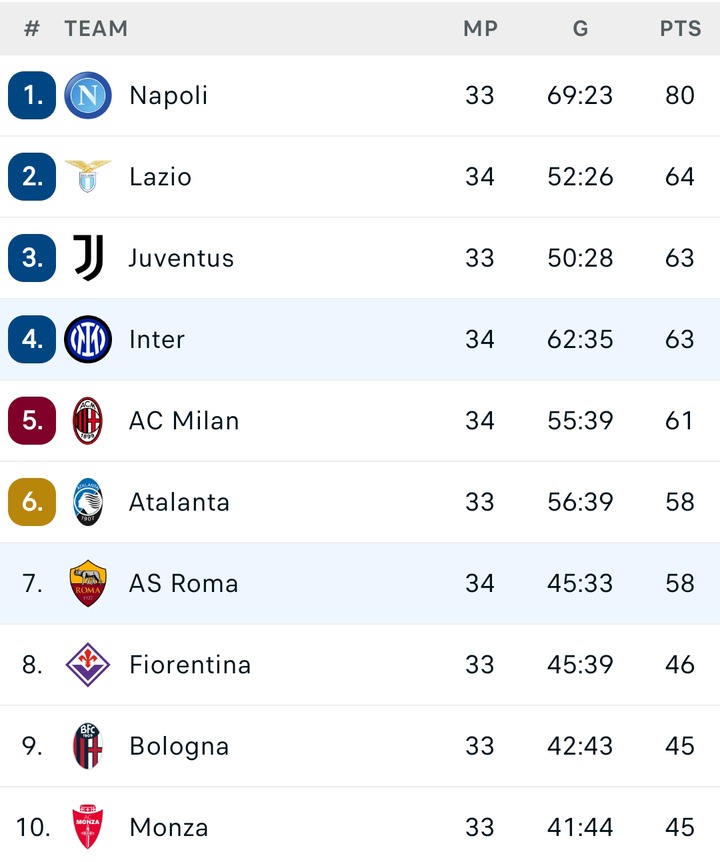This screenshot has height=862, width=720.
Task: Open the AC Milan crest
Action: 88,421
